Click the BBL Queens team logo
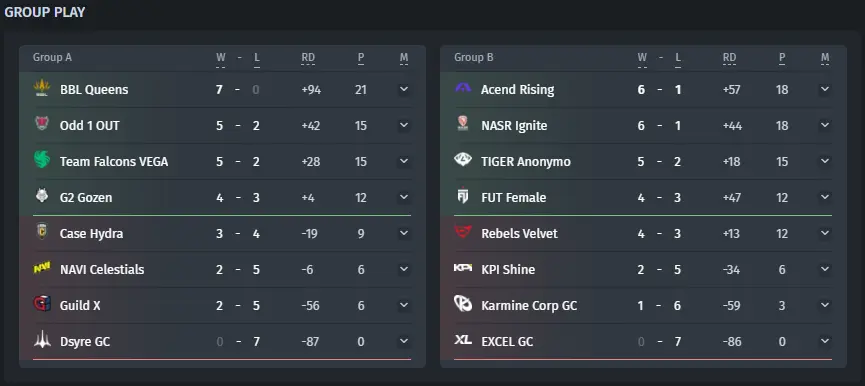 [42, 88]
